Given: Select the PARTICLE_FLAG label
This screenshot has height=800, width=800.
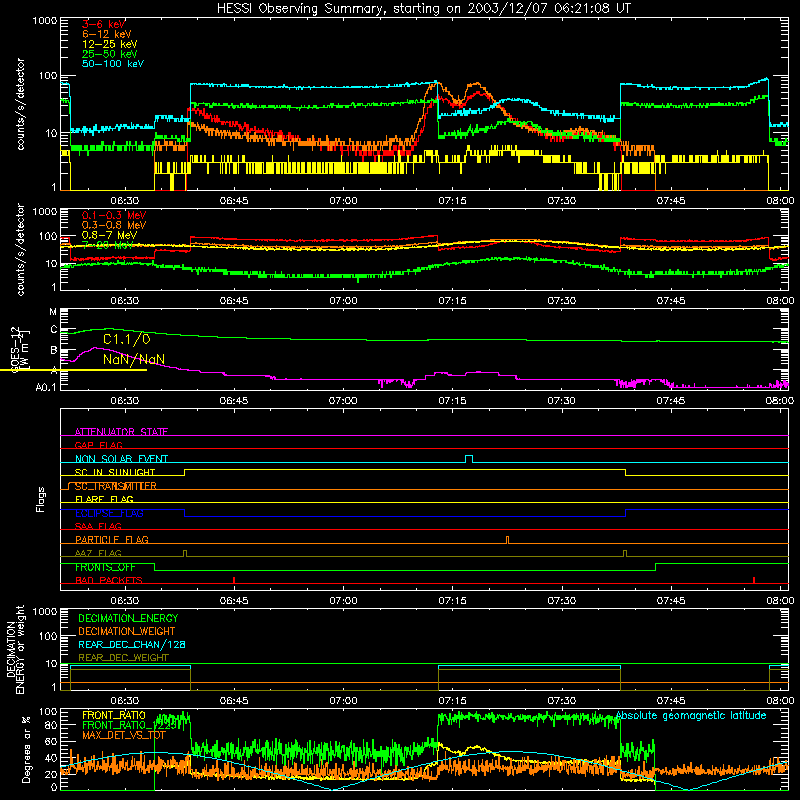Looking at the screenshot, I should (x=112, y=539).
